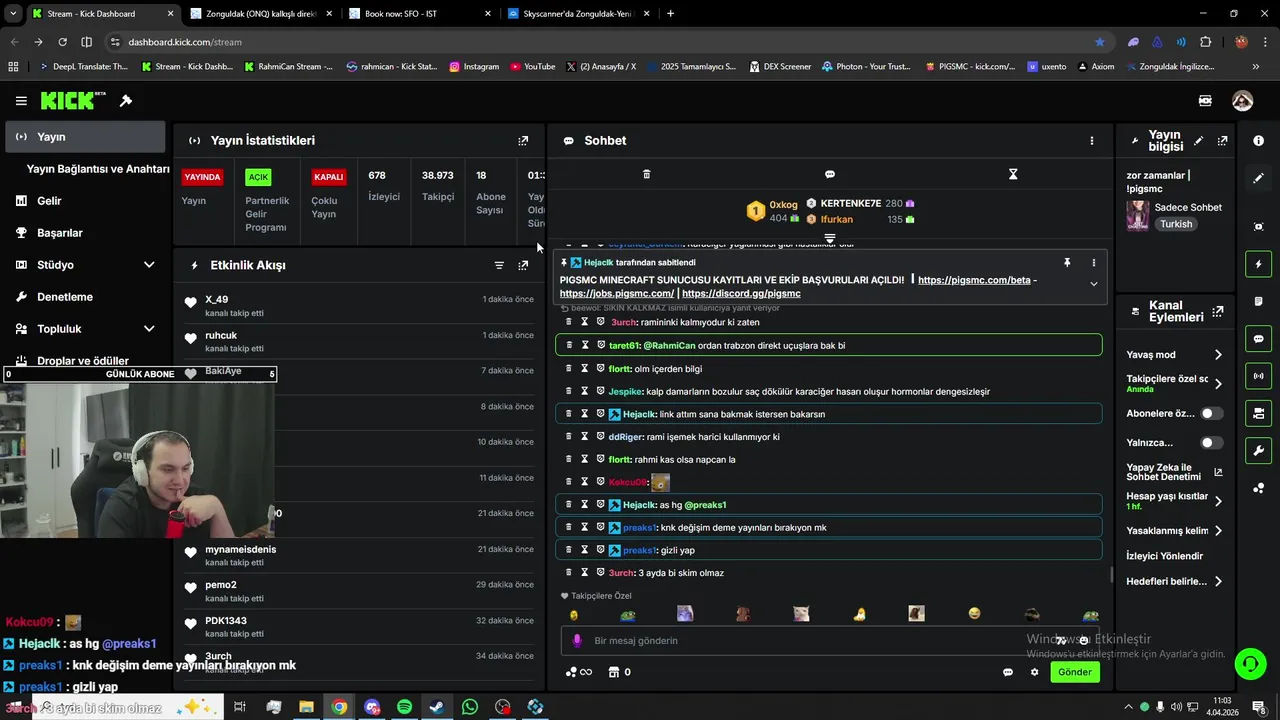Open the Etkinlik Akışı filter icon
This screenshot has width=1280, height=720.
tap(499, 265)
